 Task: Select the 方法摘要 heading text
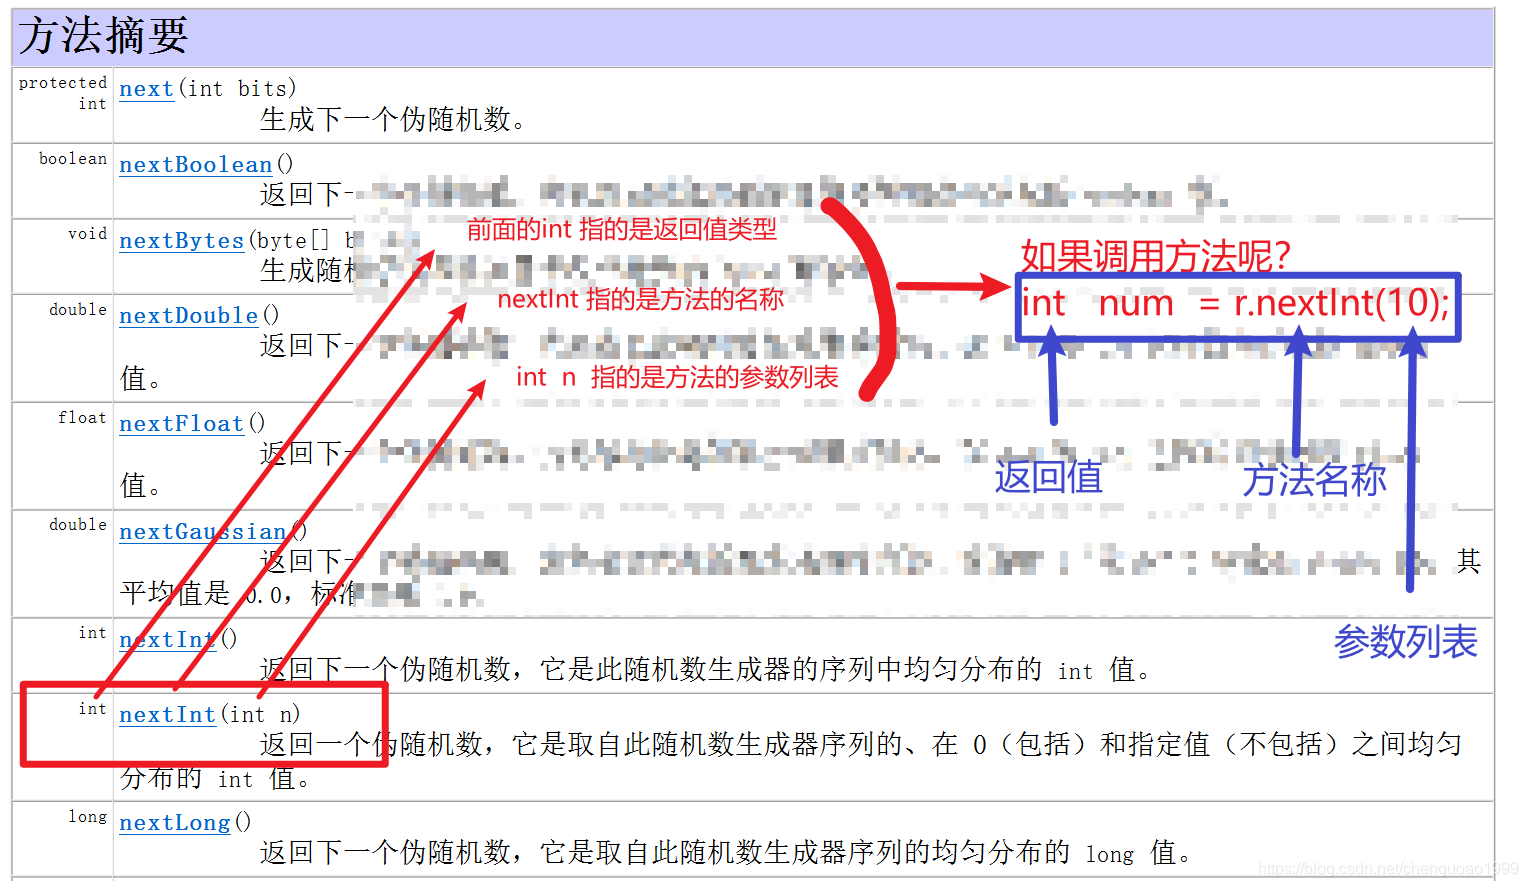point(104,37)
